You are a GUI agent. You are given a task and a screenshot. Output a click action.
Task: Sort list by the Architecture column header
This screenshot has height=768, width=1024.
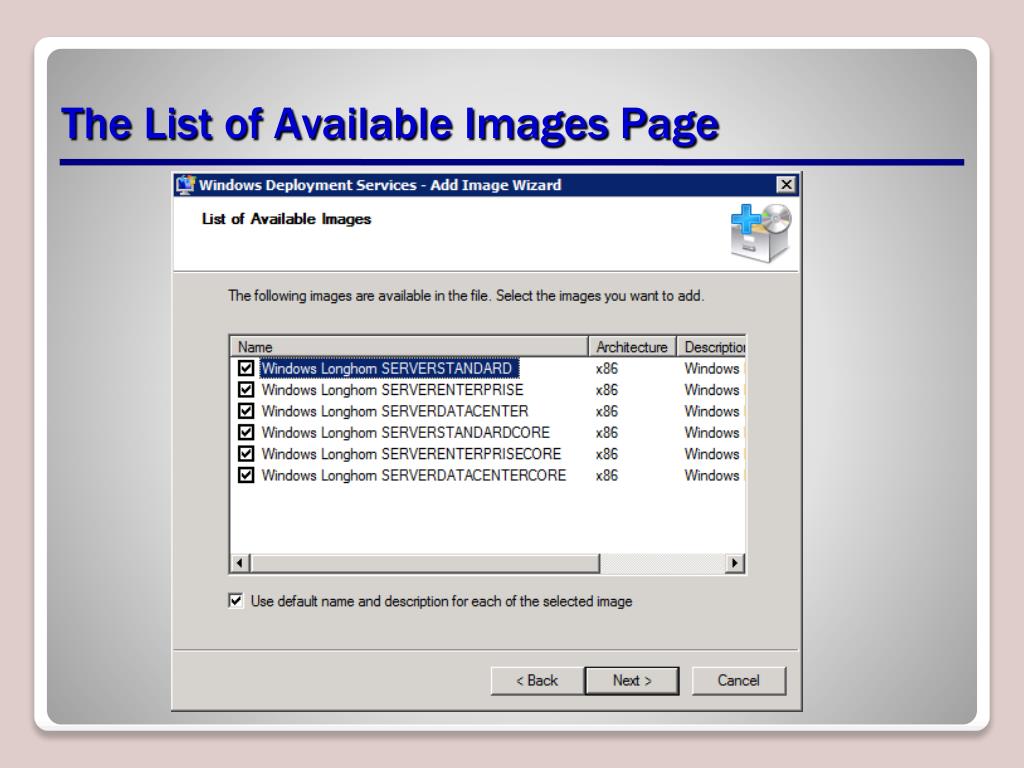coord(632,347)
